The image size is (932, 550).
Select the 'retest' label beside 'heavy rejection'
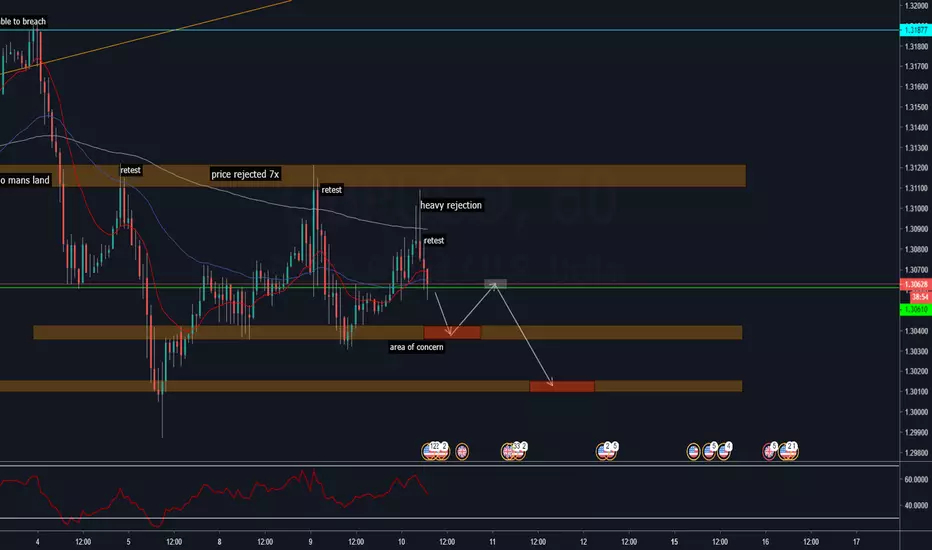pos(434,240)
